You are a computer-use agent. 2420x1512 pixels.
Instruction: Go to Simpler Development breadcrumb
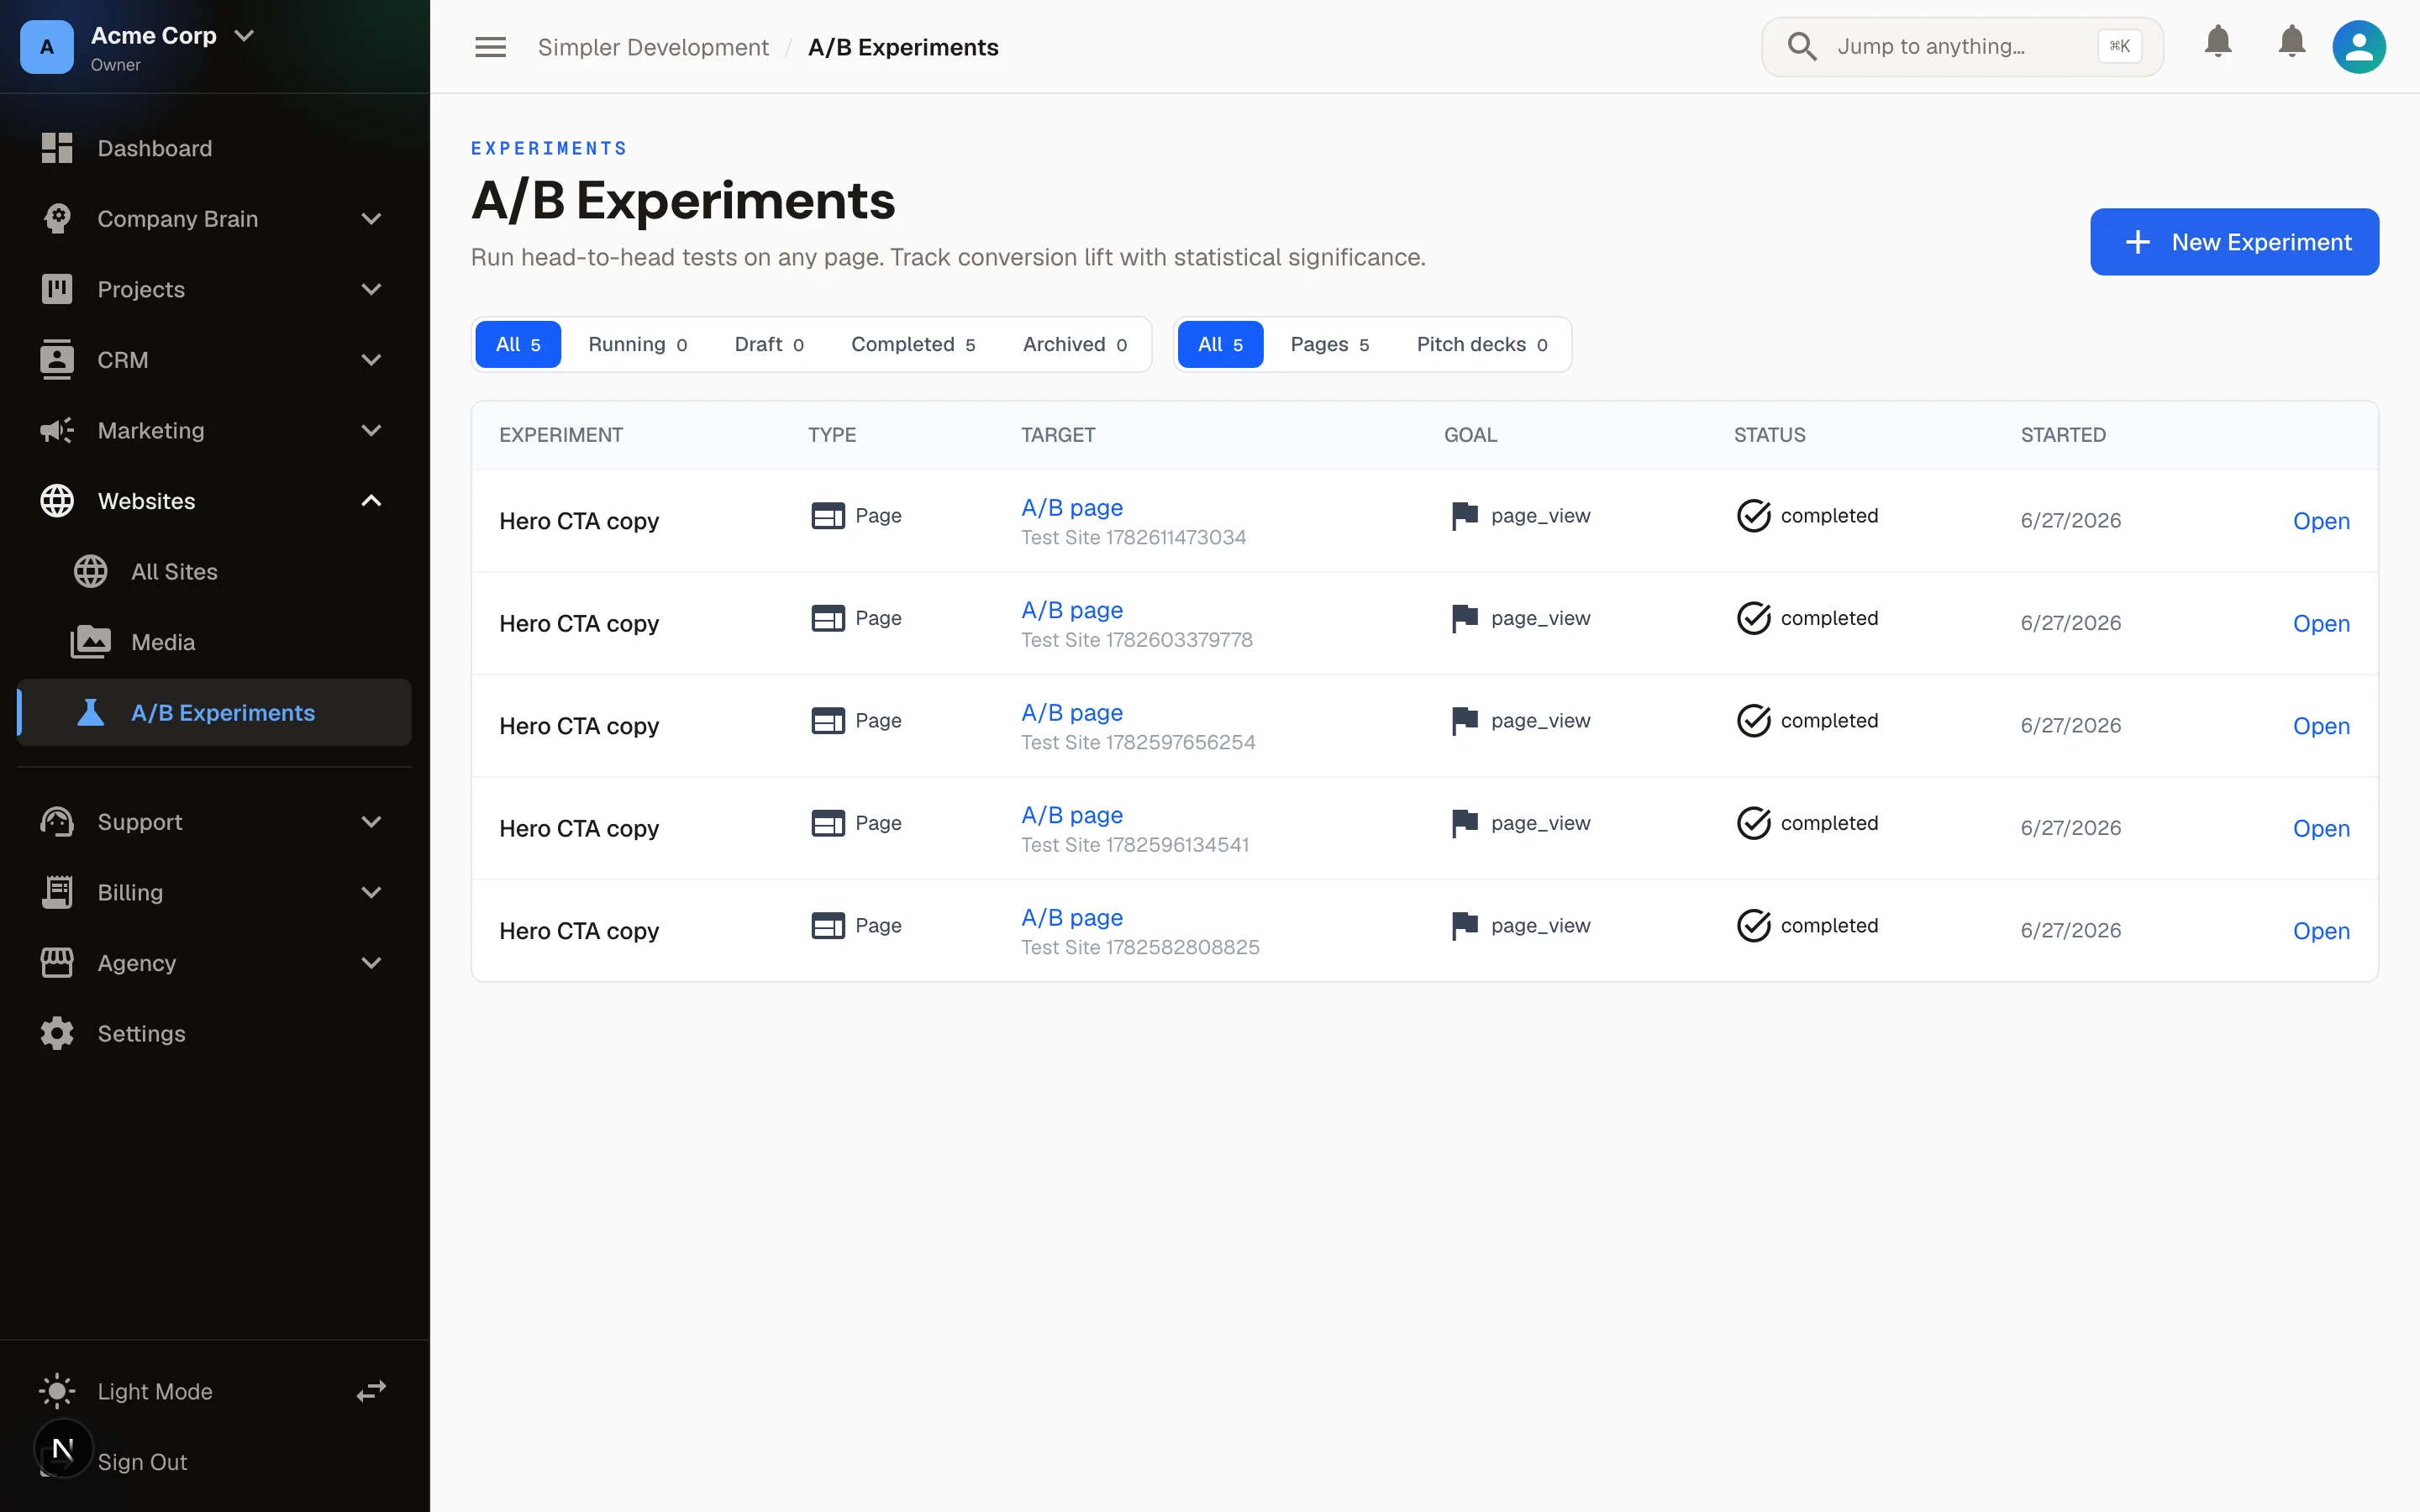point(653,47)
